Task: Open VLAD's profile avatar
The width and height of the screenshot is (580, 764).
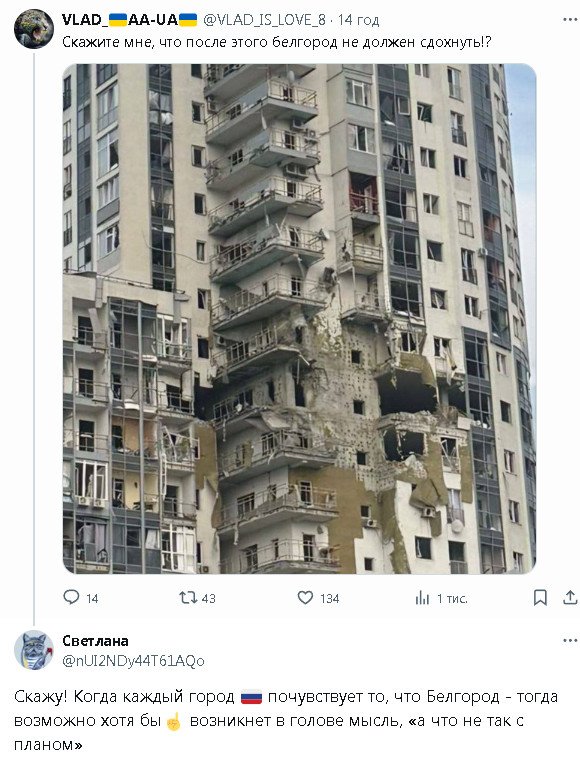Action: tap(34, 29)
